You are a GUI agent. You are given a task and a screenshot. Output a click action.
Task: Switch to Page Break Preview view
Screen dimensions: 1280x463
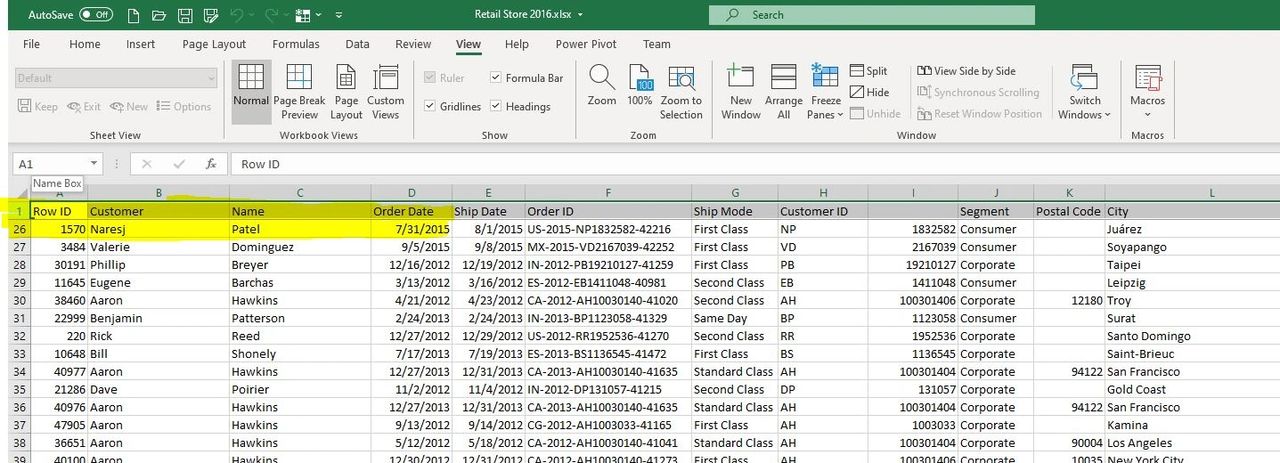[x=299, y=91]
